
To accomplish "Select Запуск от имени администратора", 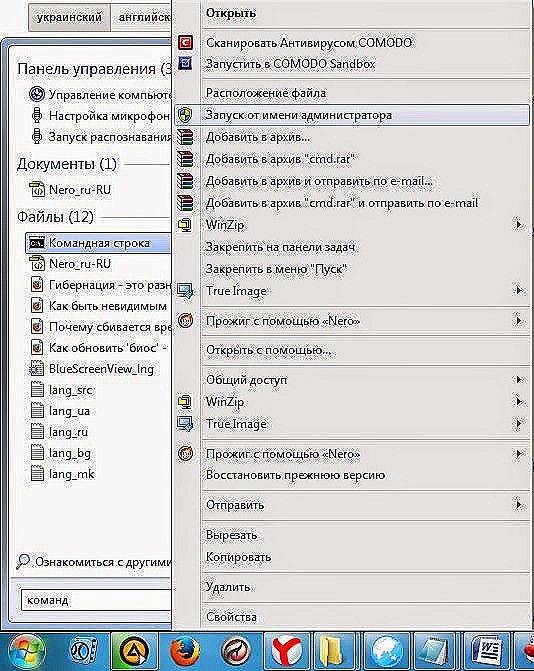I will 352,115.
